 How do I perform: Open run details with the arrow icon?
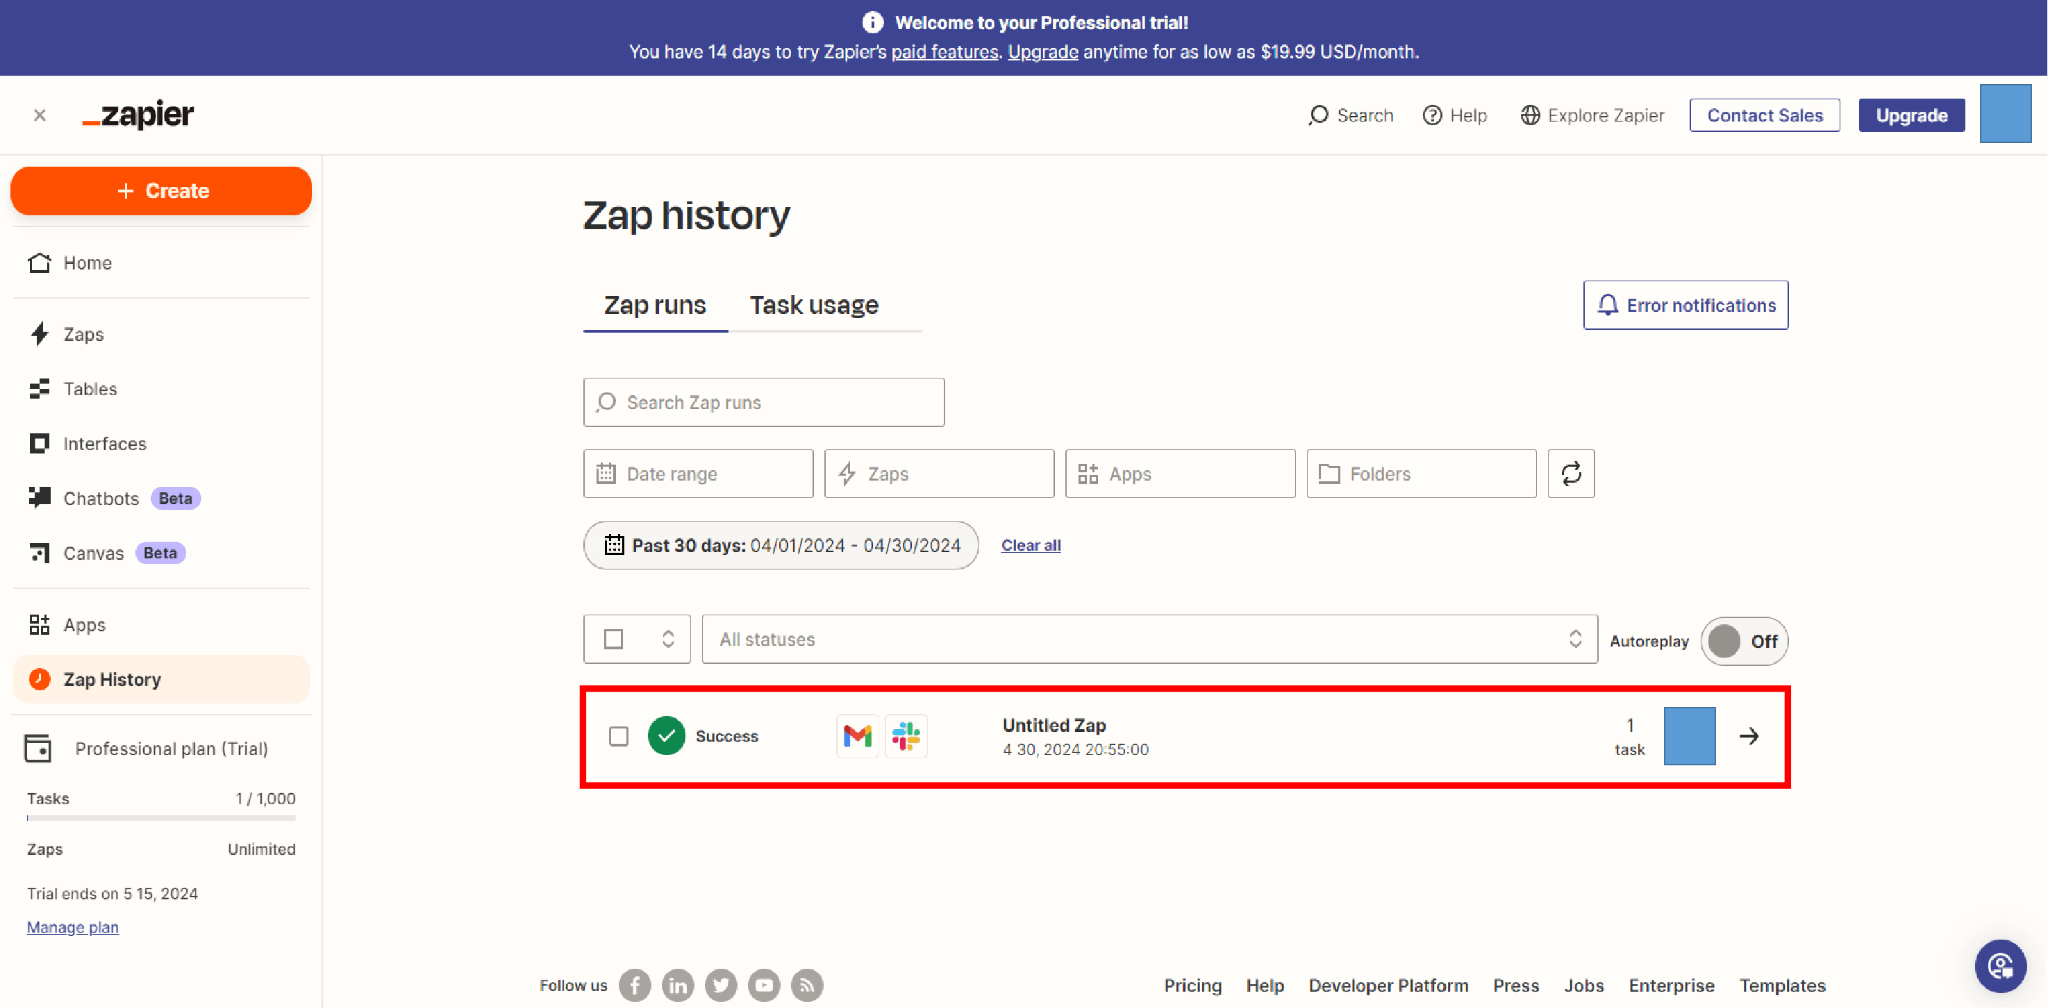tap(1749, 736)
